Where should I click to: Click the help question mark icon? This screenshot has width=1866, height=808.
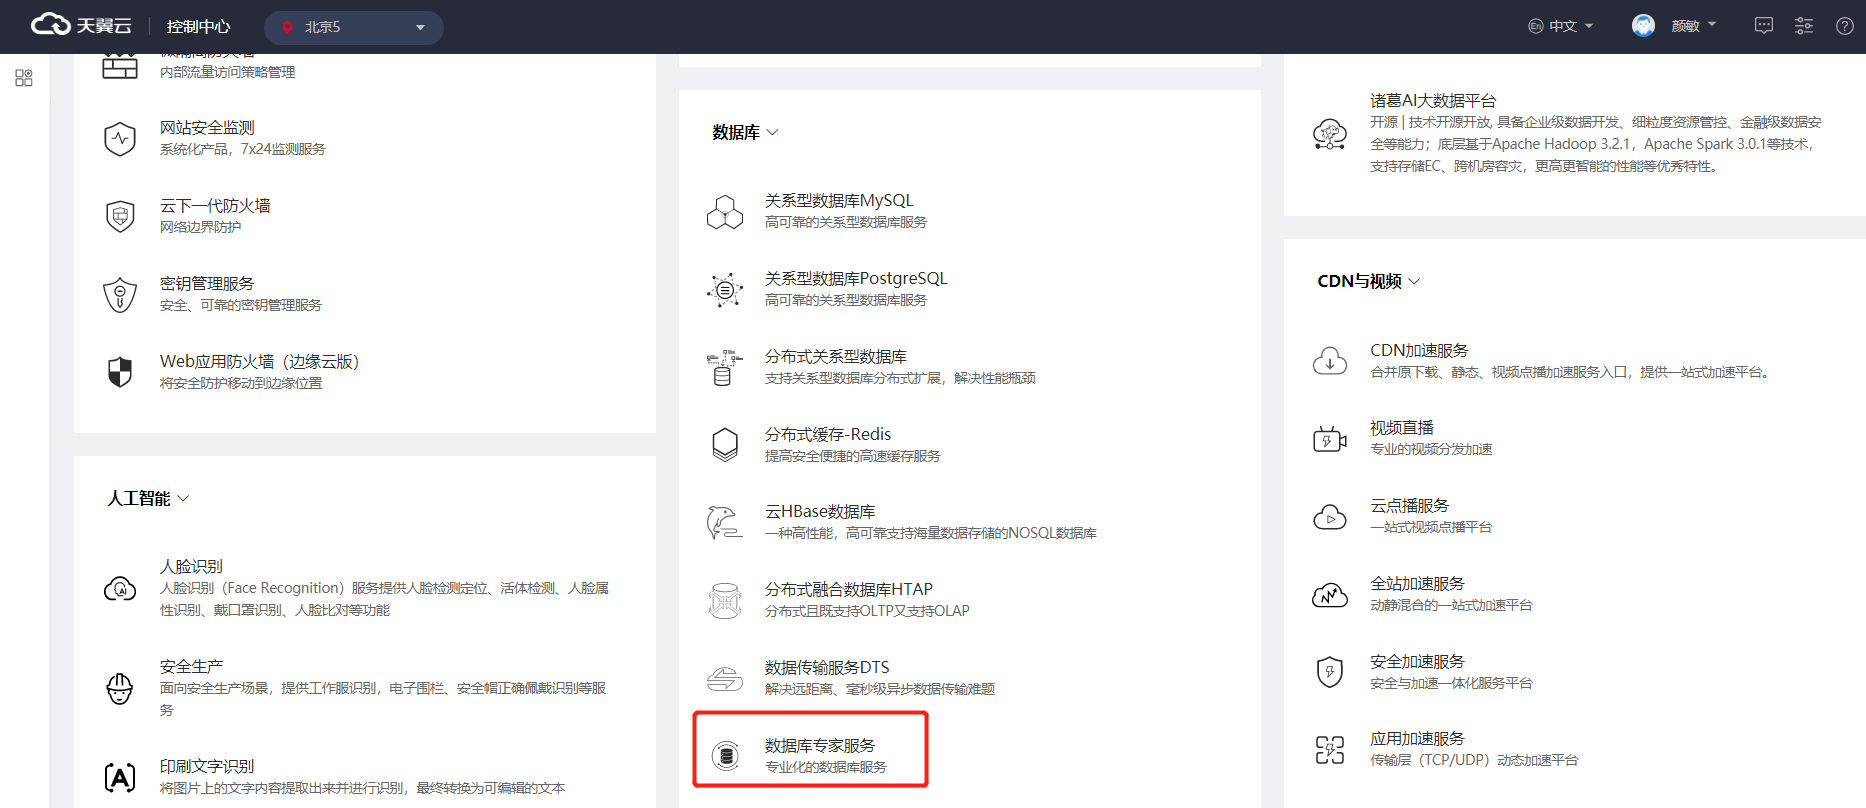point(1845,26)
